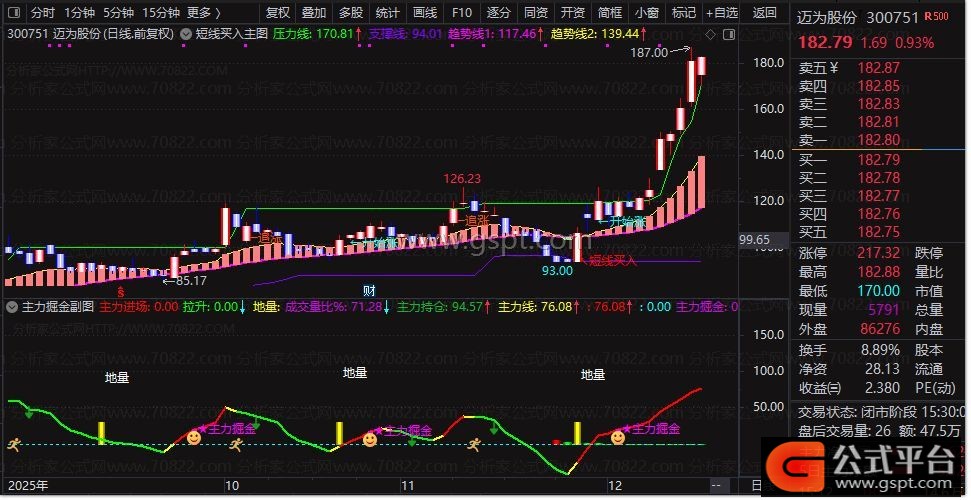Image resolution: width=971 pixels, height=500 pixels.
Task: Click the 187.00 high price label
Action: pyautogui.click(x=649, y=52)
